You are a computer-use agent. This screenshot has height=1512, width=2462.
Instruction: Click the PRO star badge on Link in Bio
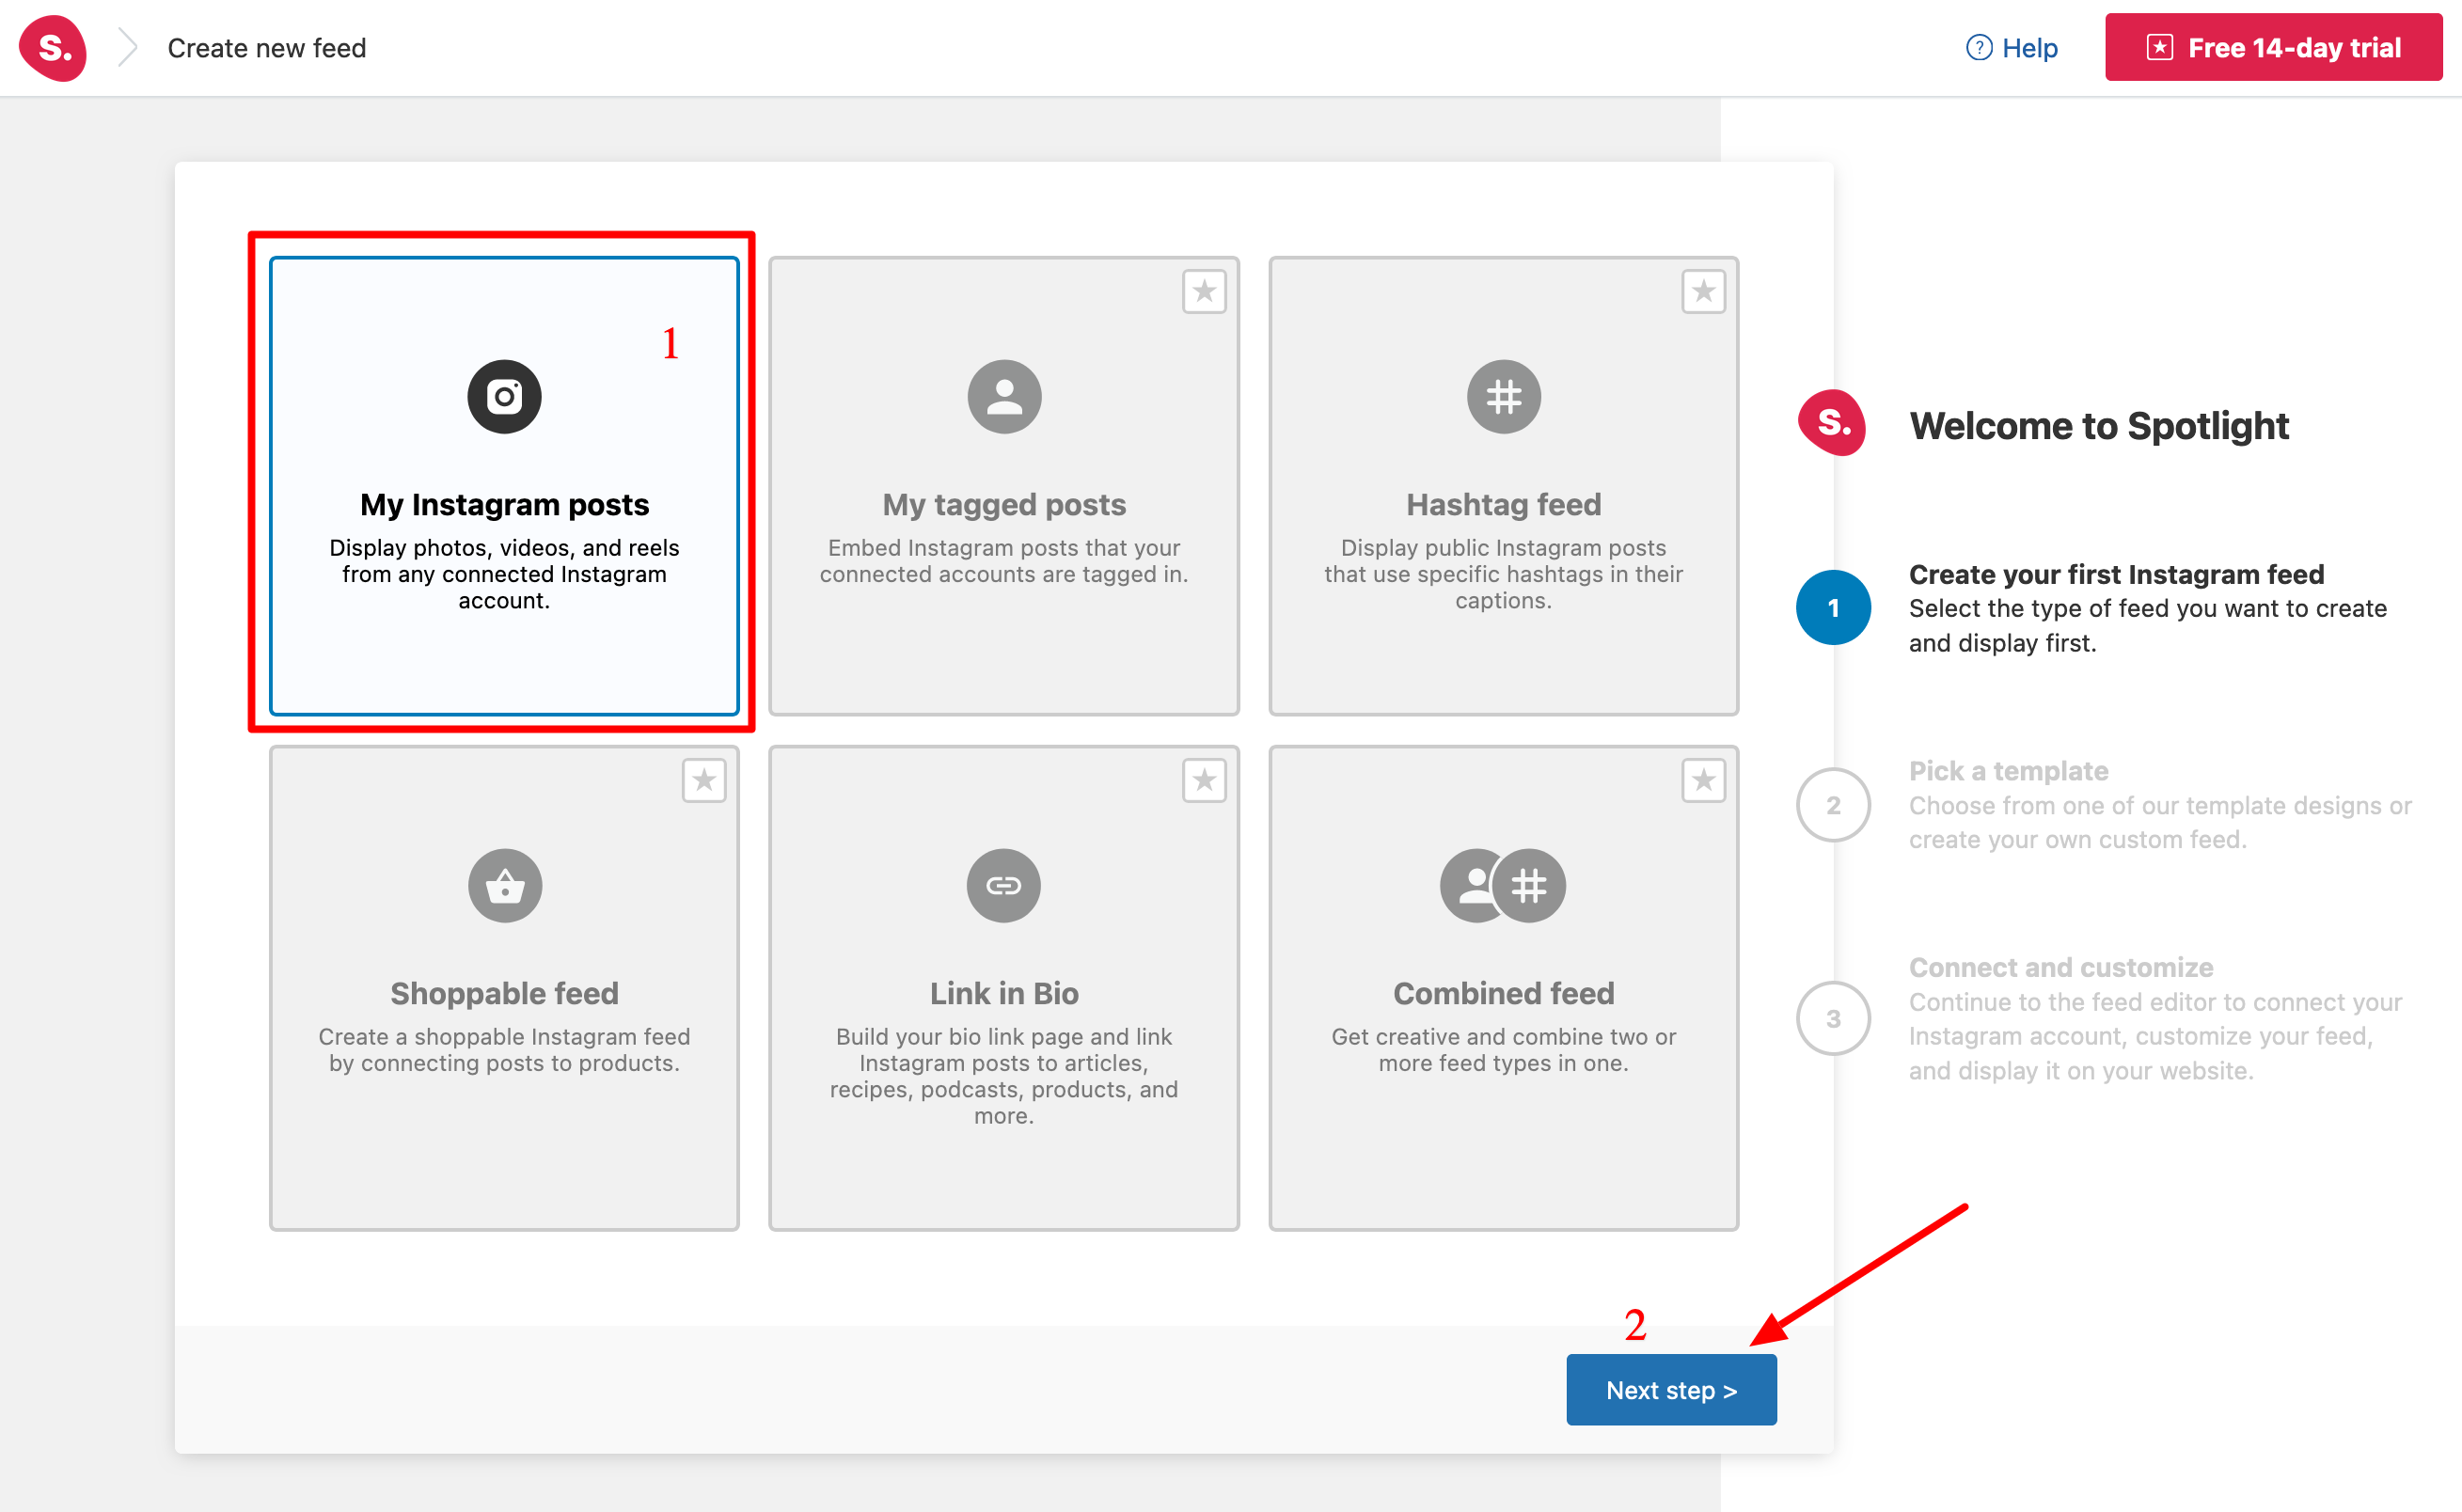[1204, 780]
